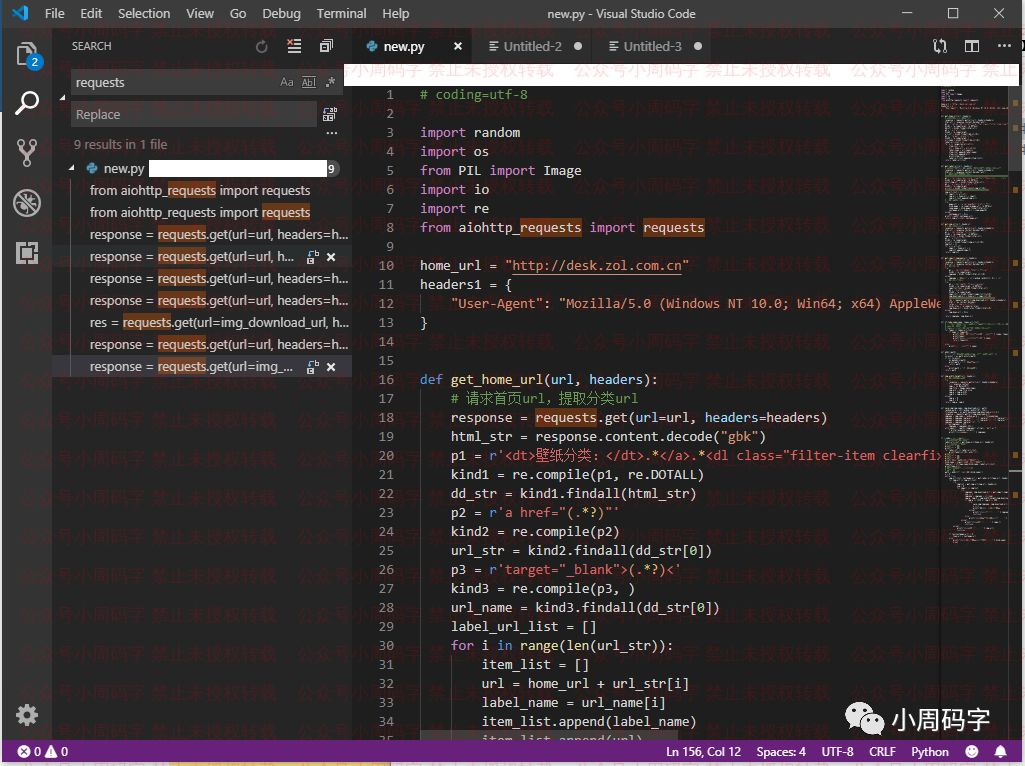Click the Manage gear icon
Image resolution: width=1025 pixels, height=766 pixels.
[x=27, y=714]
